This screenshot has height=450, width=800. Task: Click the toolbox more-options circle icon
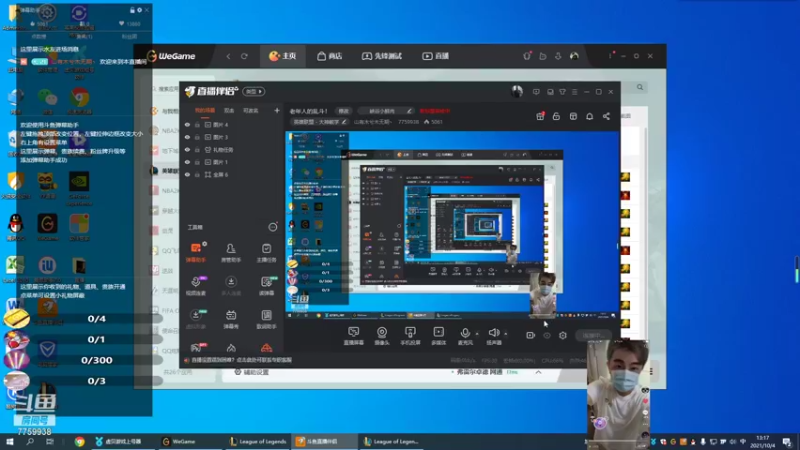pos(273,227)
